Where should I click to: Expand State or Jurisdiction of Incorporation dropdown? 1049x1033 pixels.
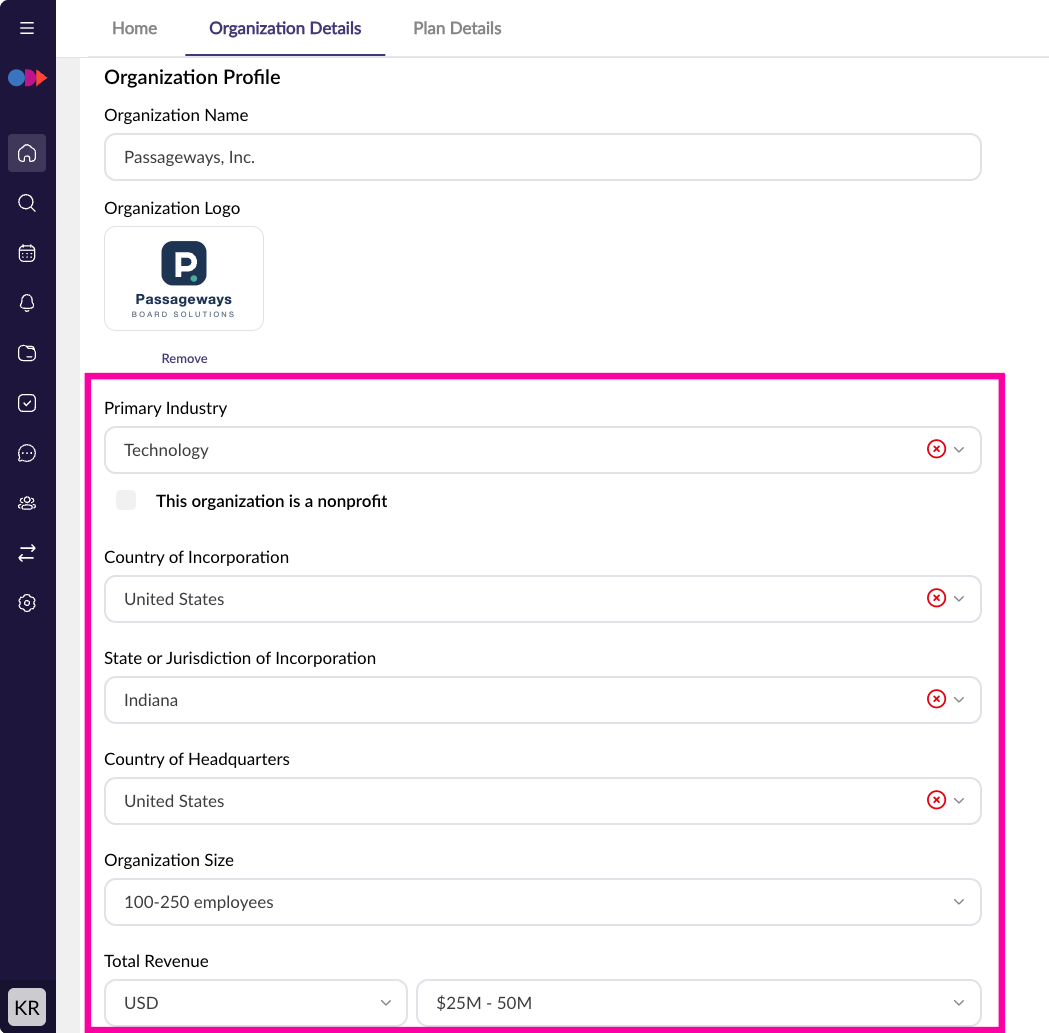coord(959,700)
